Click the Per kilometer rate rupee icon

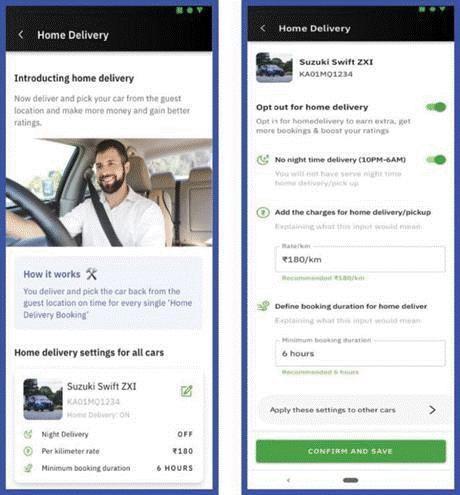click(x=28, y=451)
